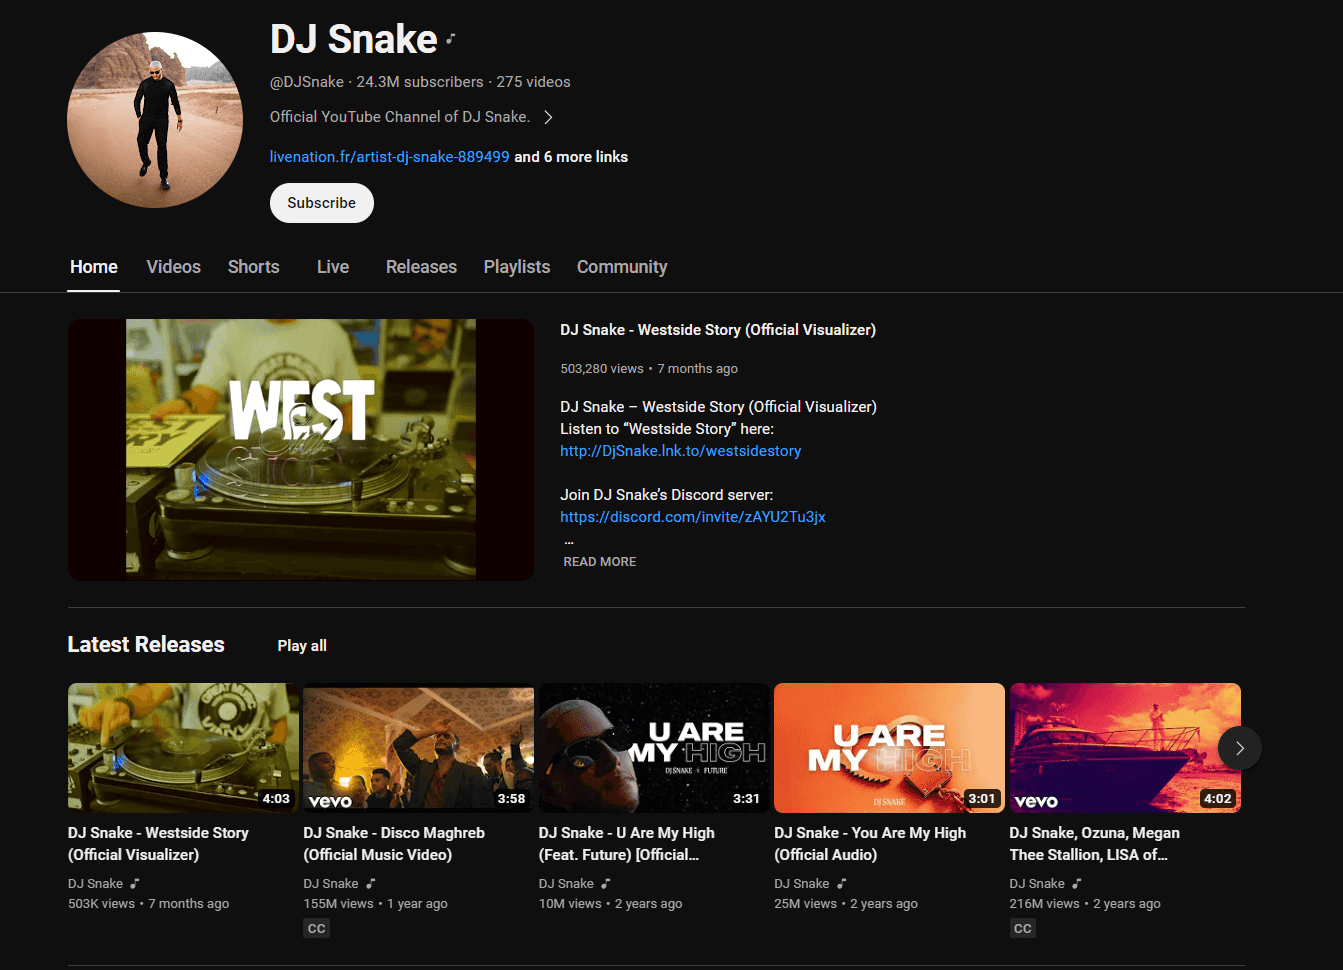Go to the Community tab
Screen dimensions: 1343x970
coord(621,266)
